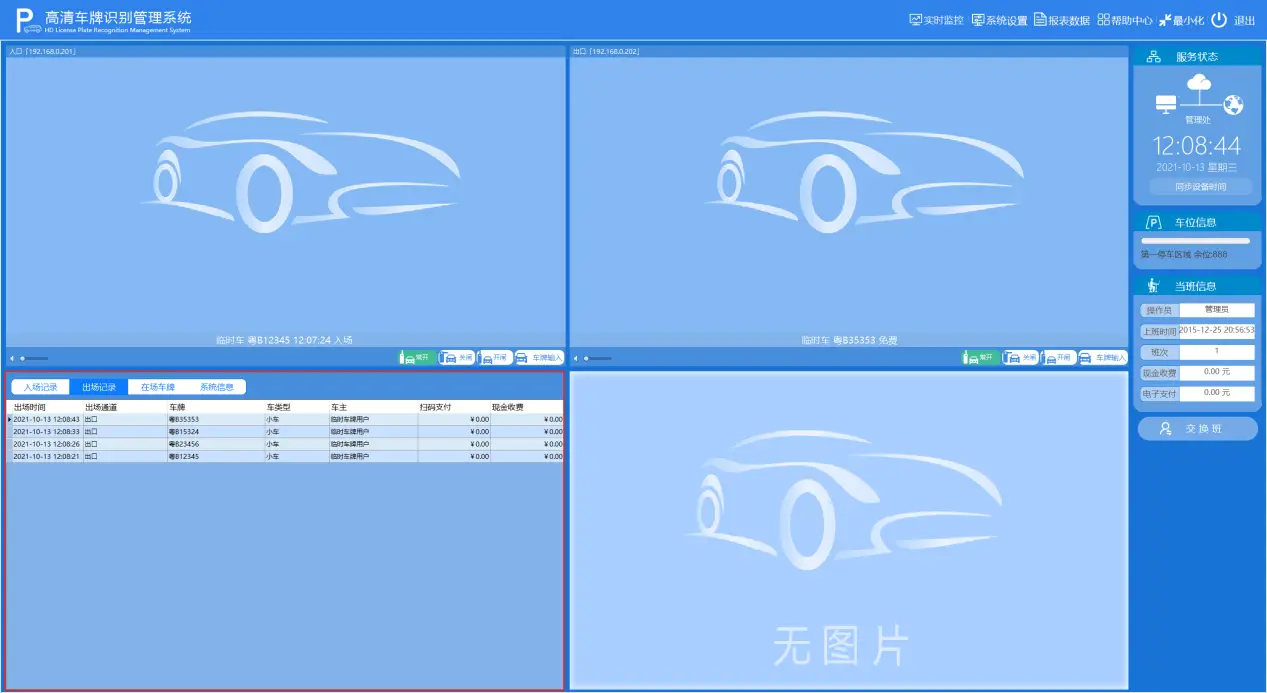Click 常开 keep-open button on entrance camera
Image resolution: width=1267 pixels, height=693 pixels.
[x=416, y=357]
